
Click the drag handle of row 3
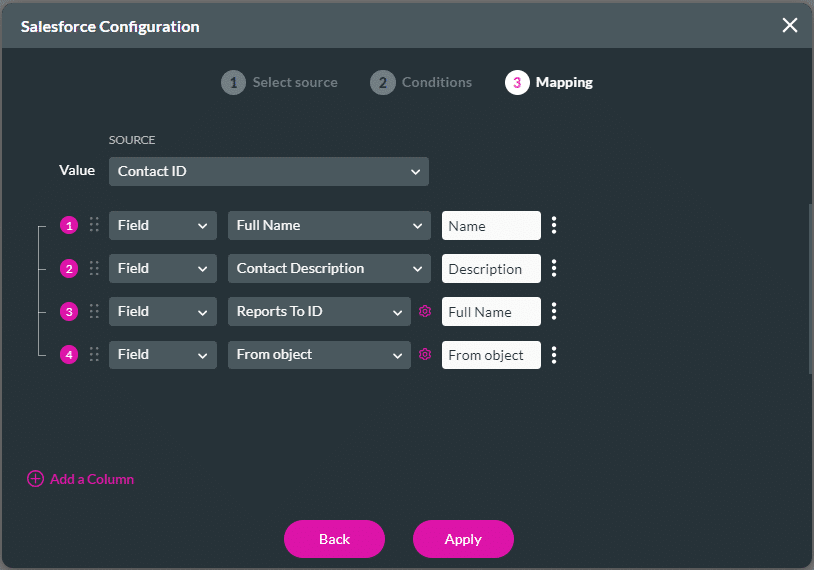pyautogui.click(x=94, y=311)
